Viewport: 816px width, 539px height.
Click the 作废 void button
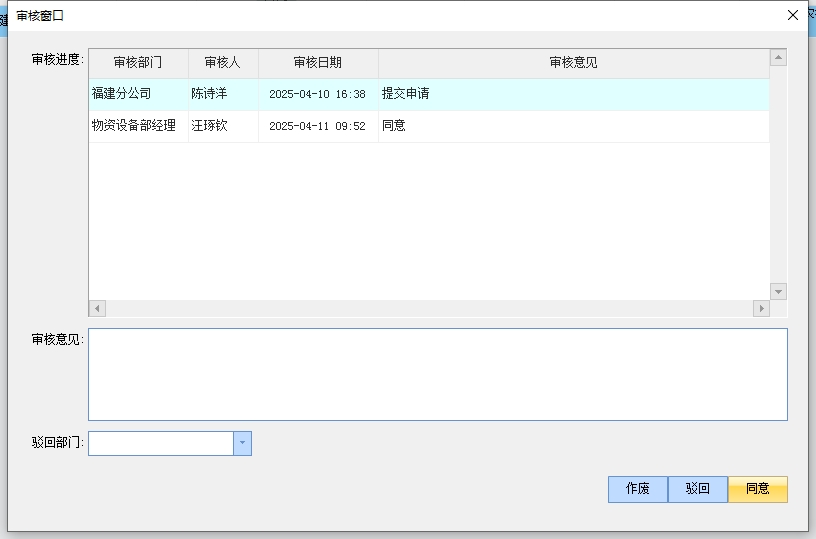[638, 489]
